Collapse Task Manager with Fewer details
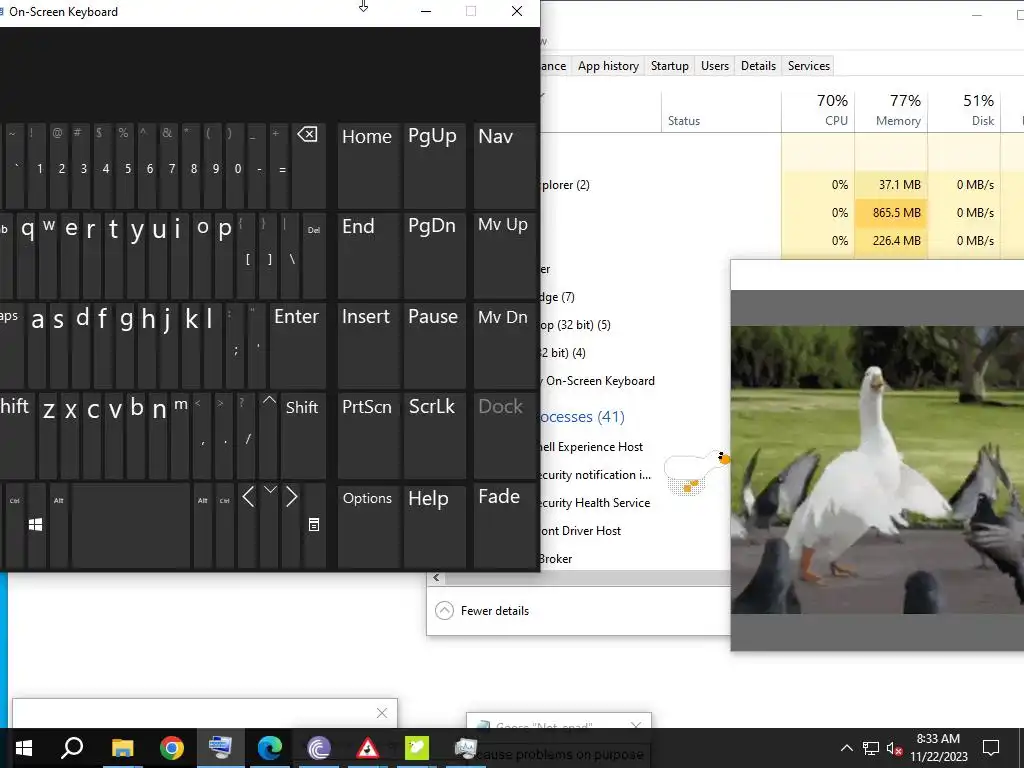The height and width of the screenshot is (768, 1024). 482,611
